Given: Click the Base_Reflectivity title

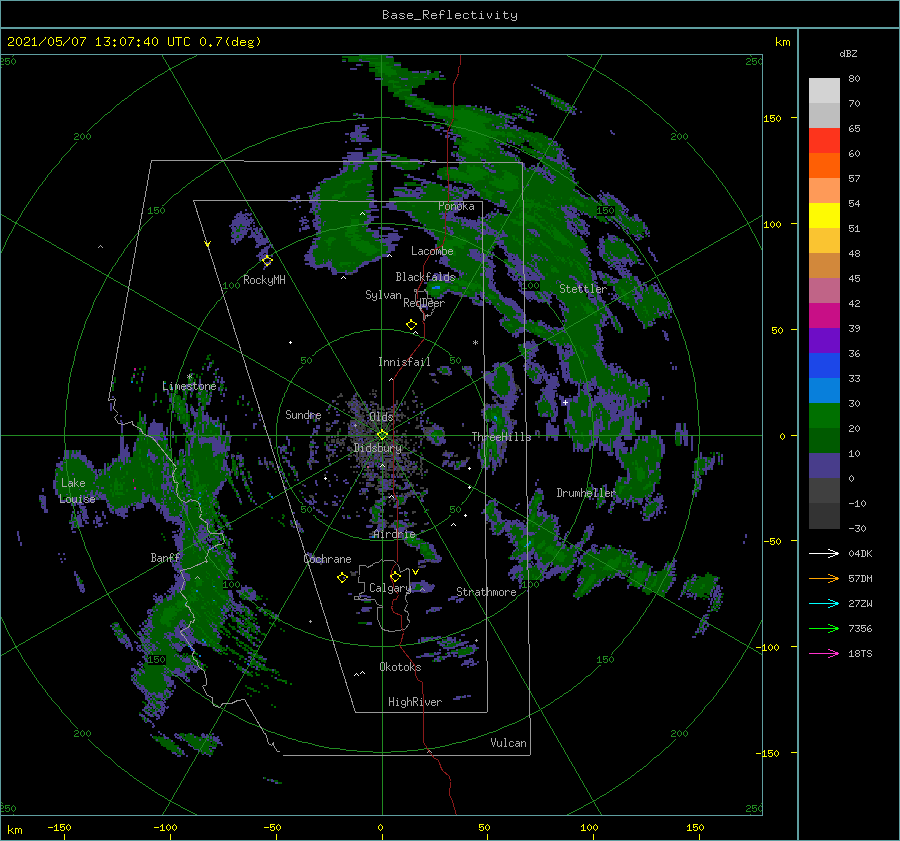Looking at the screenshot, I should pos(450,15).
